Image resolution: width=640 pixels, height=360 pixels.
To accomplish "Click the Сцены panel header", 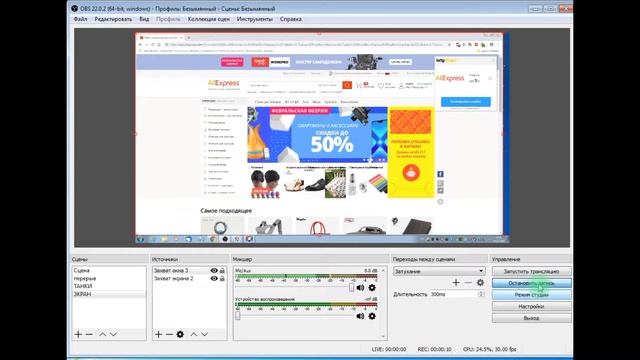I will 80,259.
